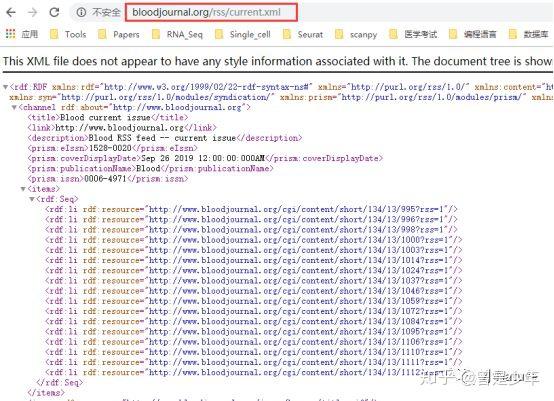Click the closing /items tag

pos(46,393)
